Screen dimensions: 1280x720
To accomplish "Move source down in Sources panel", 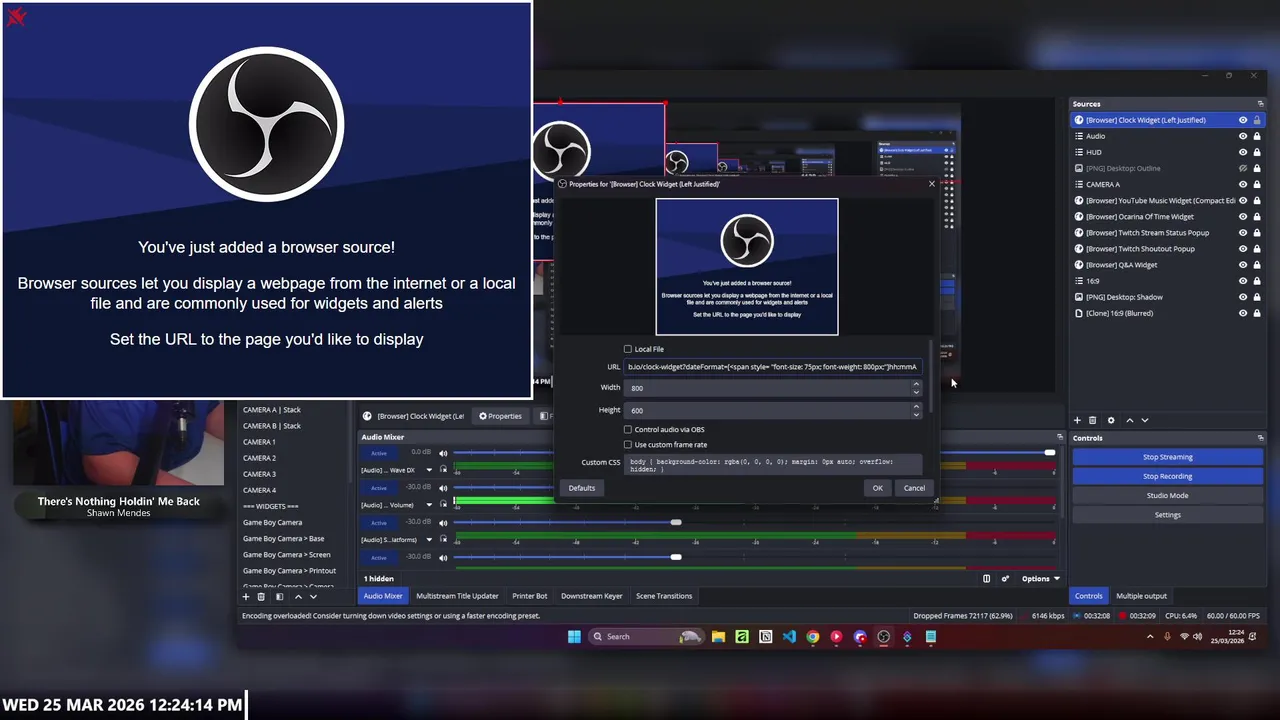I will pos(1145,420).
